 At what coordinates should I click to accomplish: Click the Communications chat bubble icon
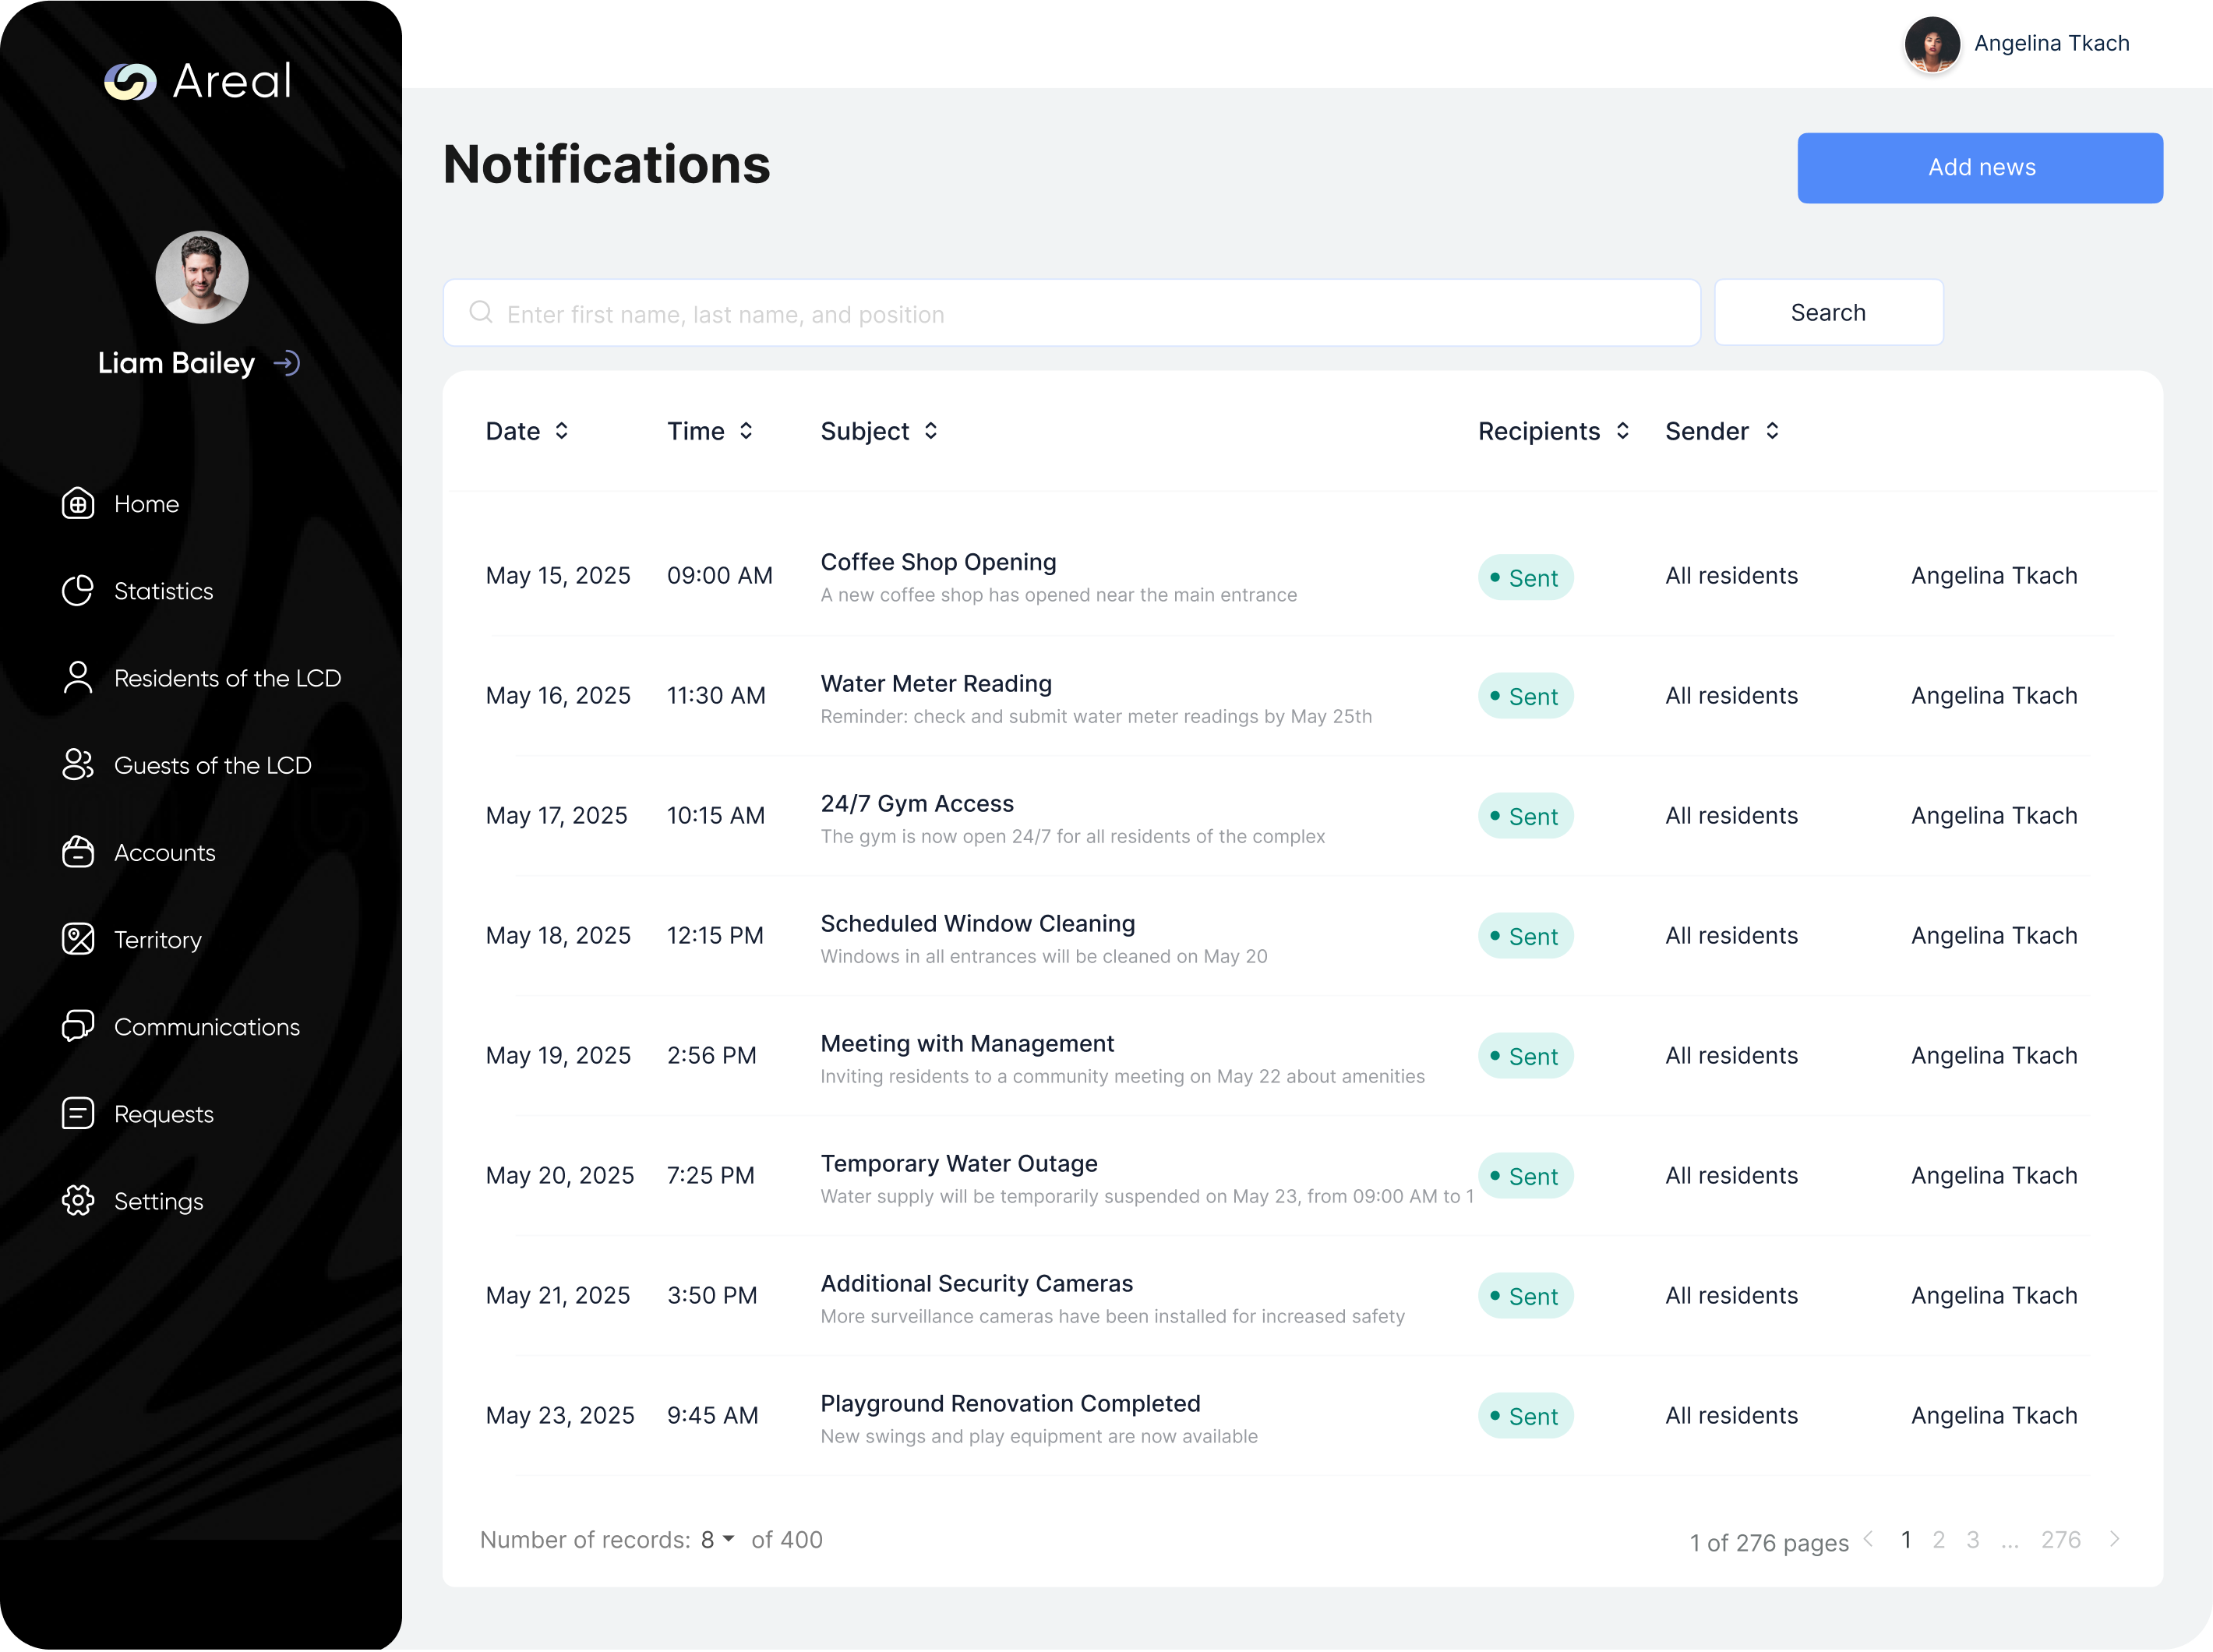point(78,1026)
